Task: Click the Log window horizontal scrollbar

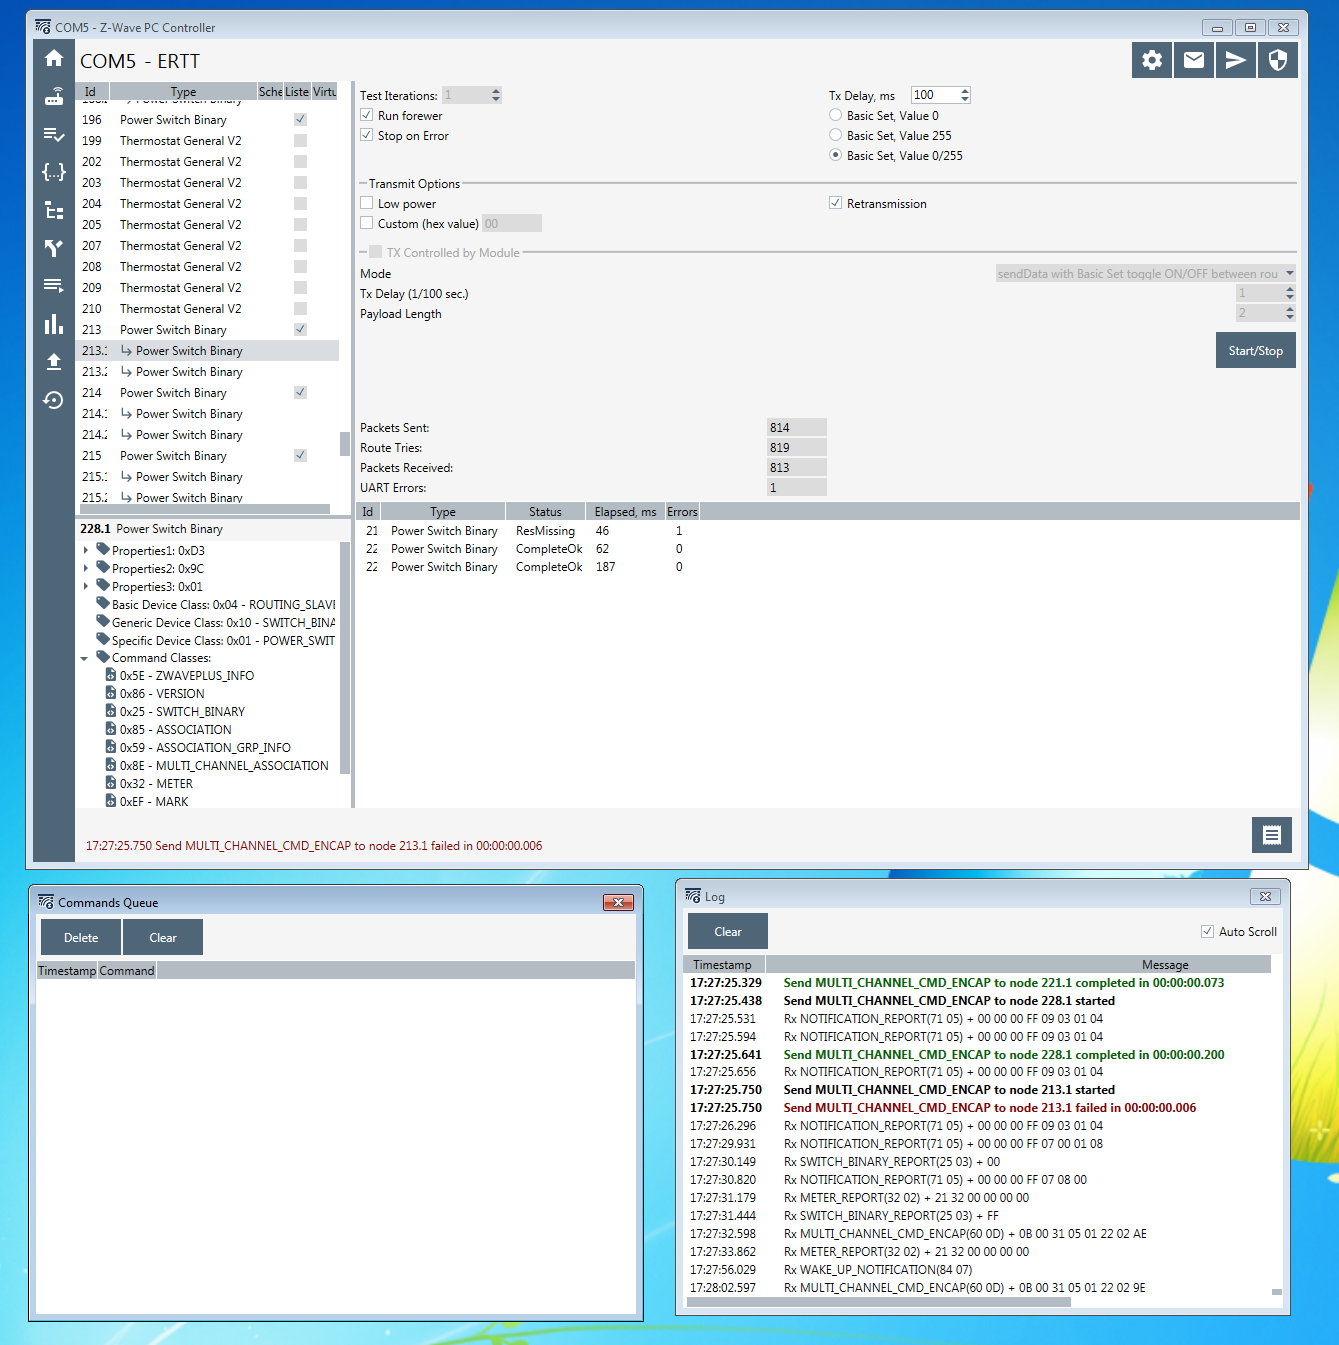Action: point(879,1302)
